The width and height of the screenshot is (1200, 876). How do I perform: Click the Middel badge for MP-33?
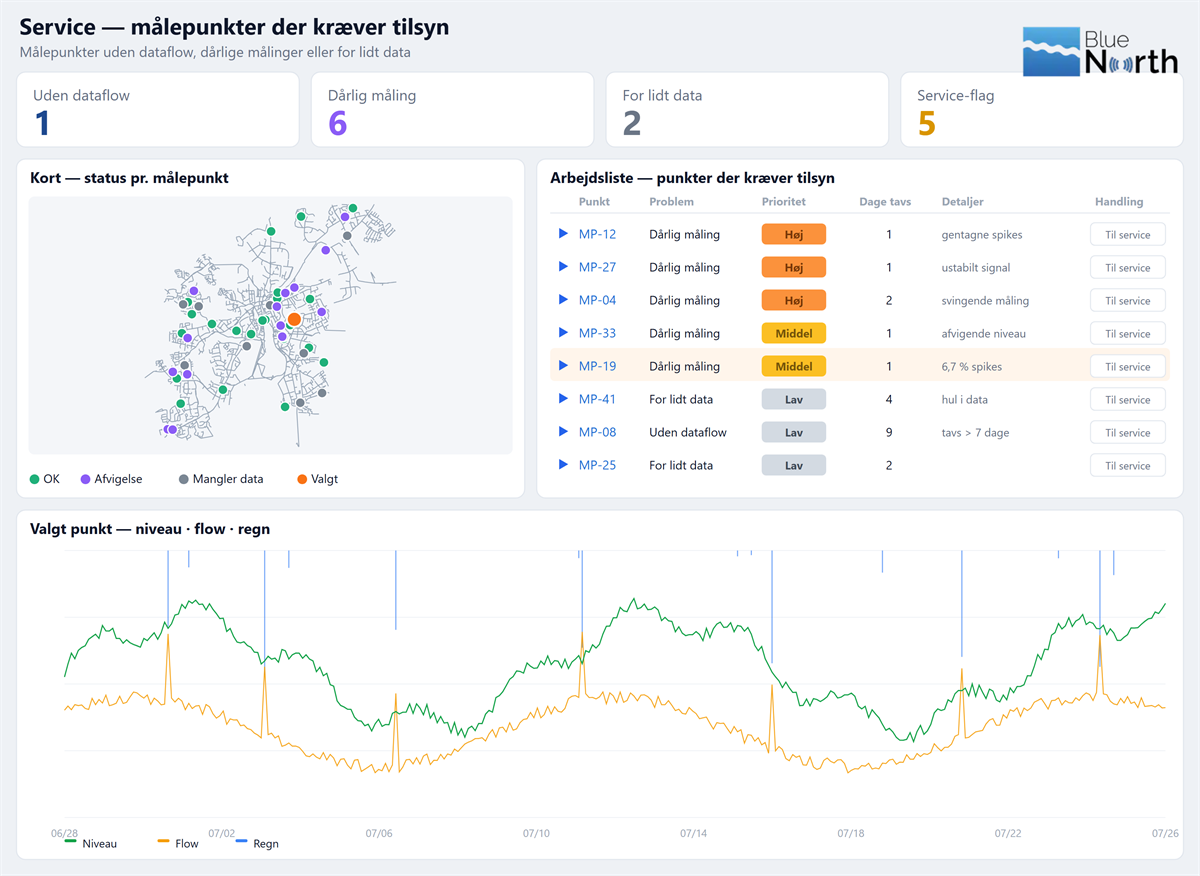pyautogui.click(x=794, y=334)
